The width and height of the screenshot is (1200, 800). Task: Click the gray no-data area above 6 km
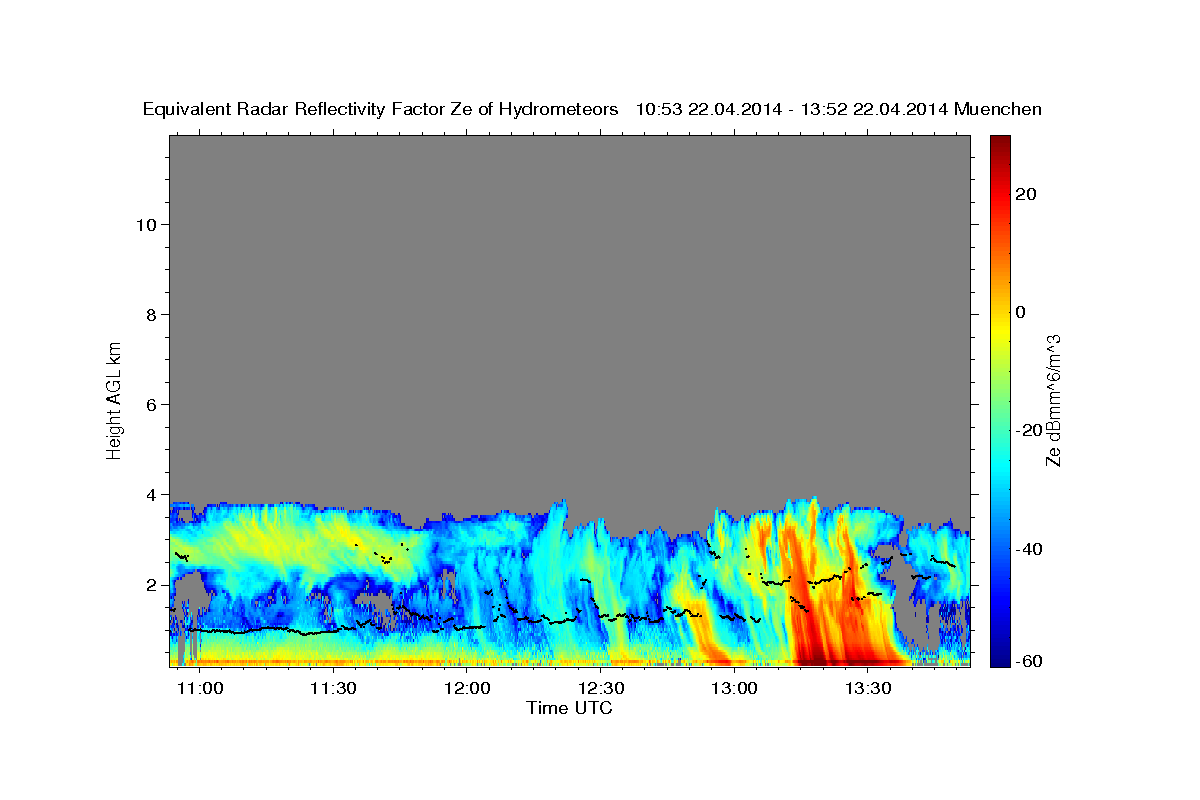[x=569, y=270]
